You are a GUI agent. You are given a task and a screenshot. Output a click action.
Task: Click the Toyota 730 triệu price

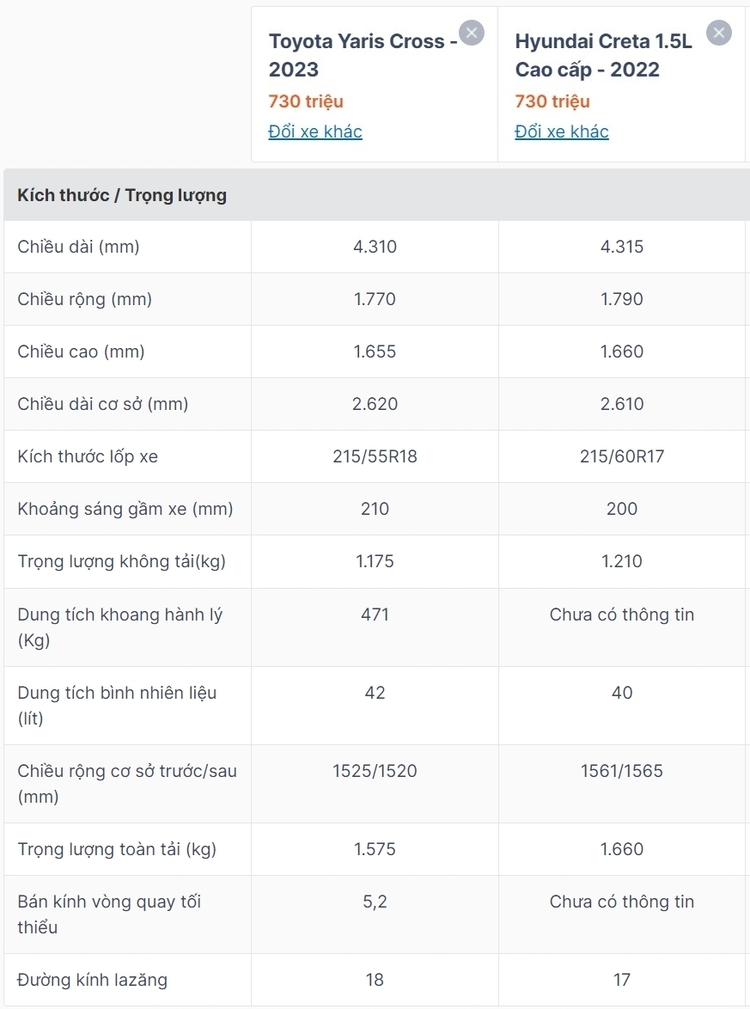[306, 101]
